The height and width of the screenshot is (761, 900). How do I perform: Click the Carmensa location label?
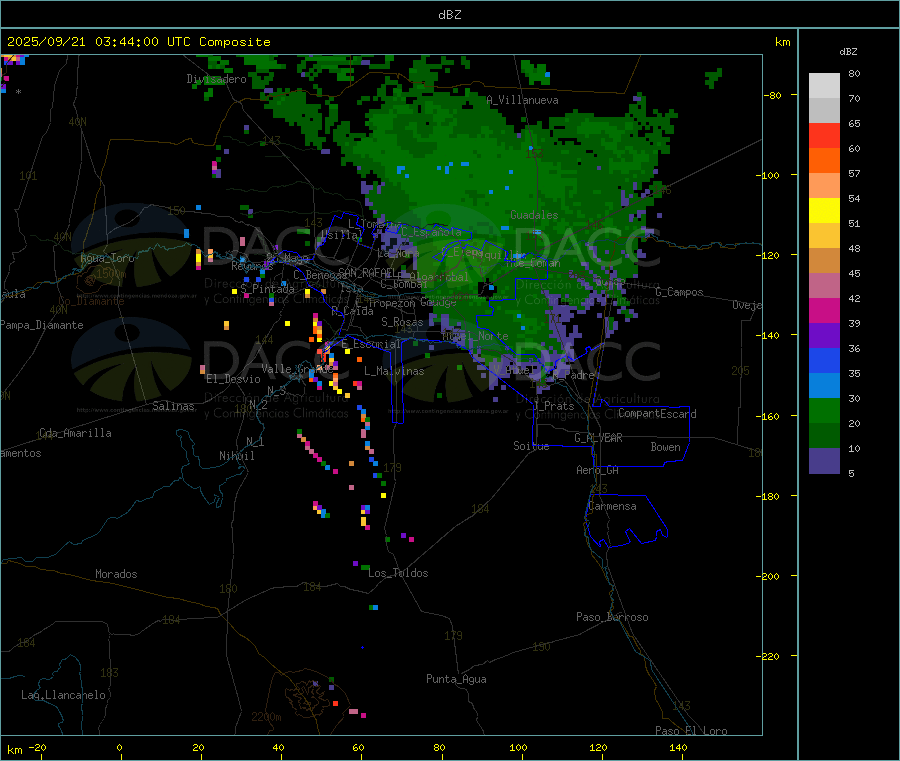pyautogui.click(x=612, y=506)
